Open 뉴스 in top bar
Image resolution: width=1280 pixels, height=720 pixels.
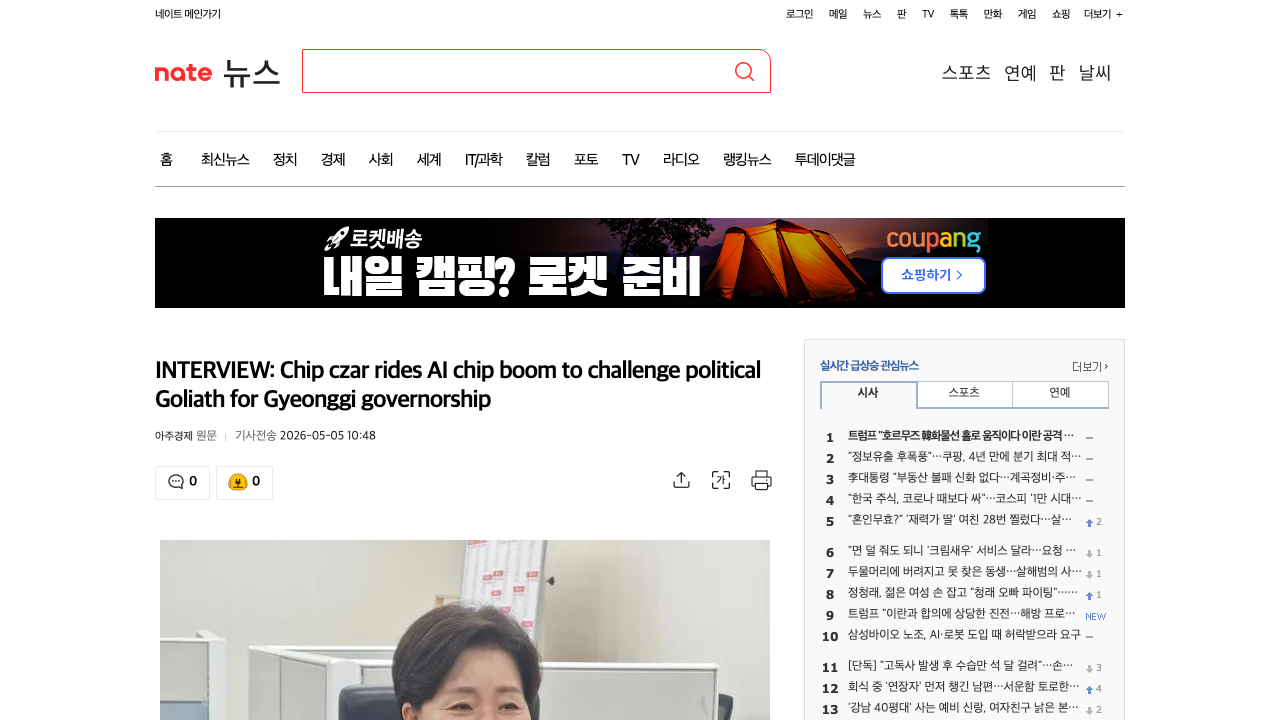pyautogui.click(x=872, y=14)
